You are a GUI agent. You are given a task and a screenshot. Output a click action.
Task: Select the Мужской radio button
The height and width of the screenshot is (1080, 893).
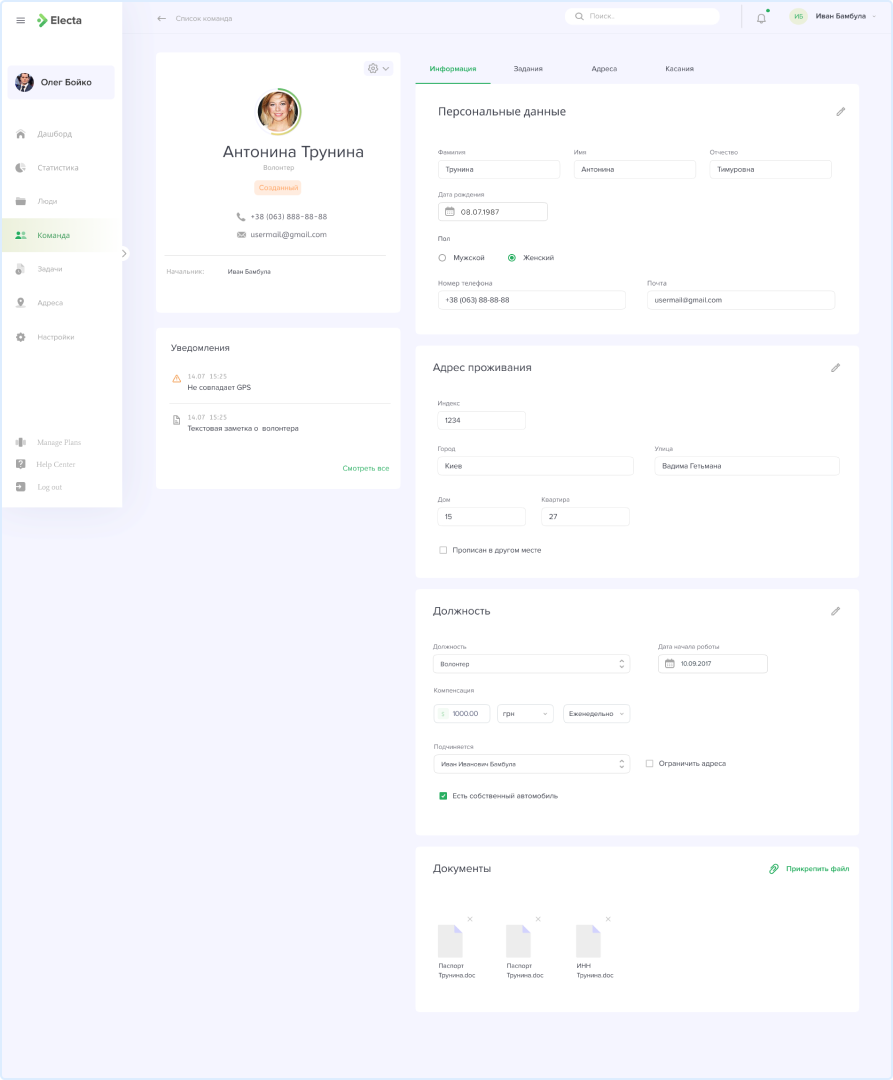[443, 258]
